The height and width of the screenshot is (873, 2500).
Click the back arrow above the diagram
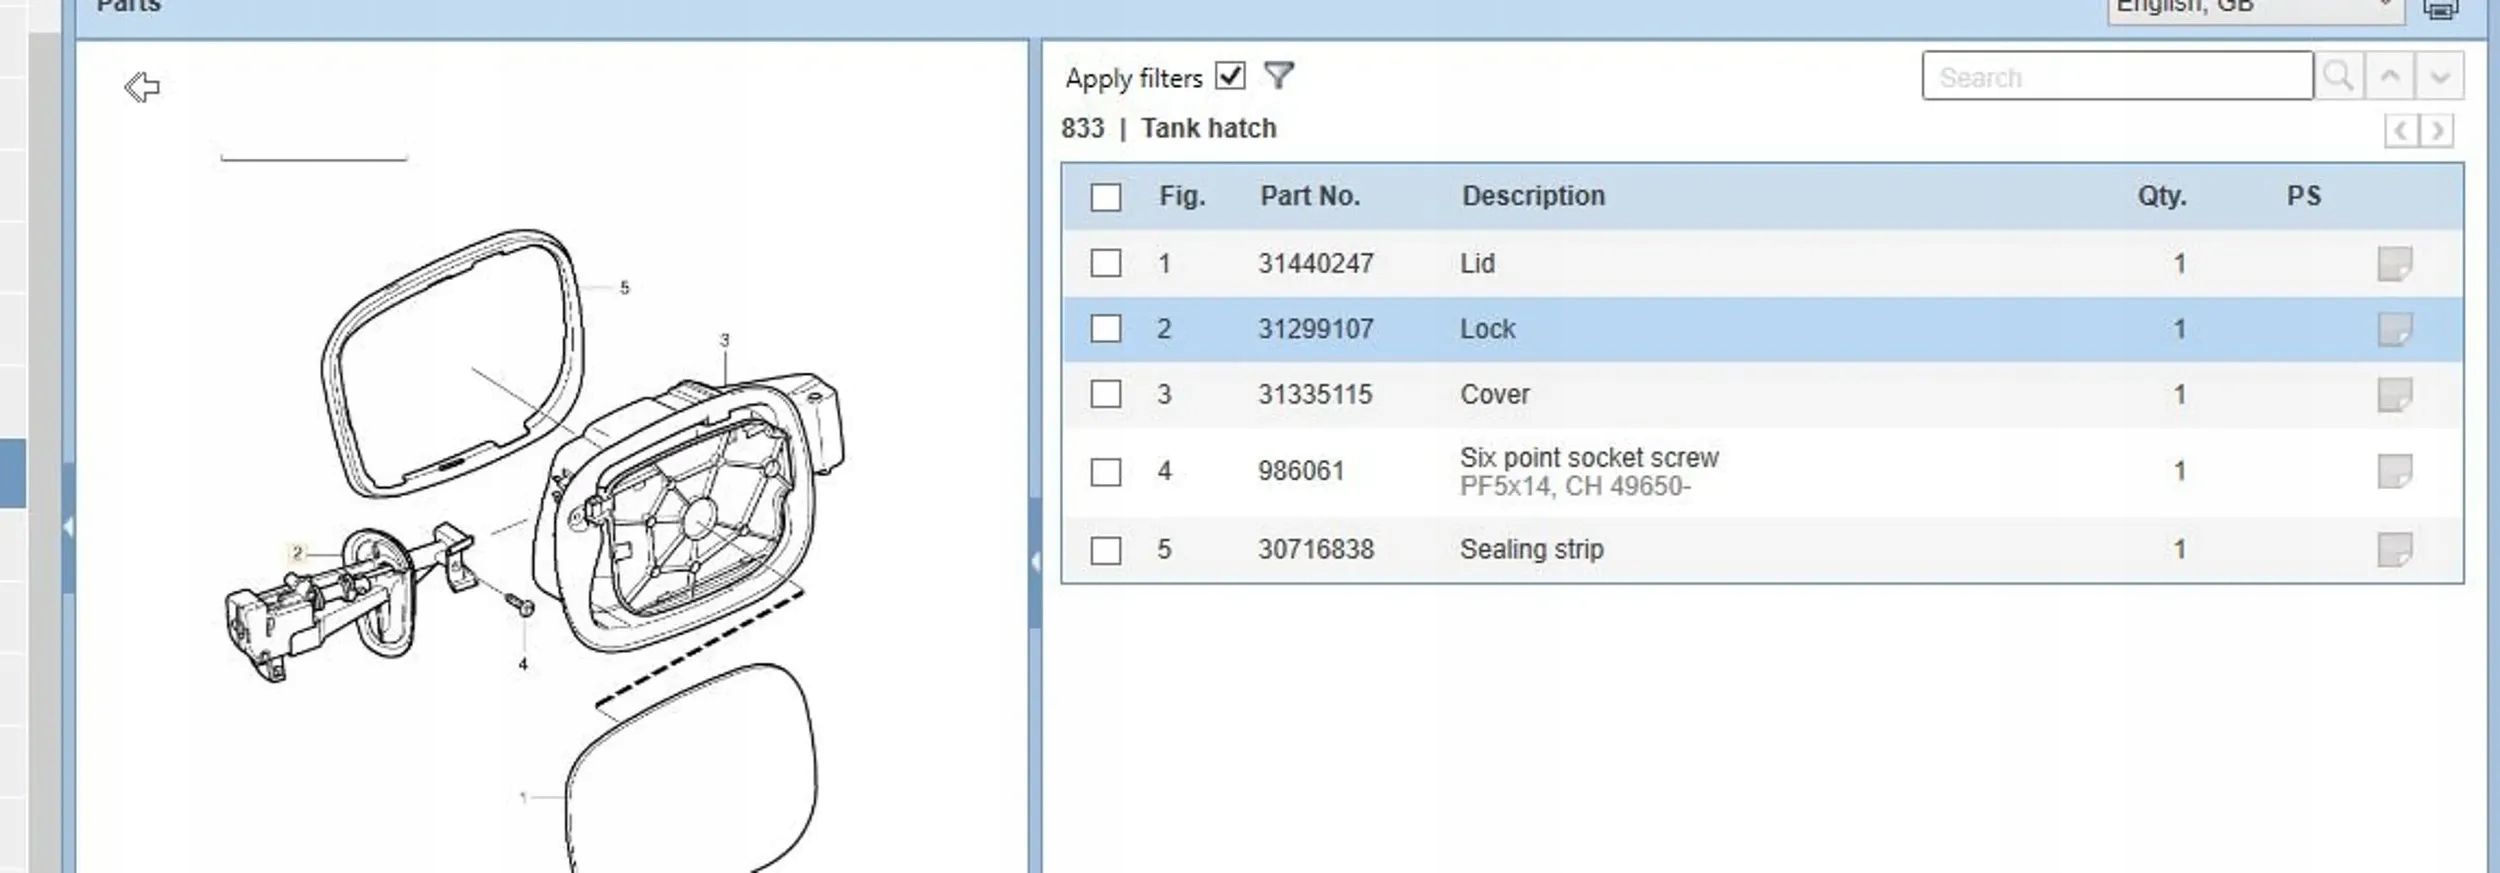(x=142, y=87)
